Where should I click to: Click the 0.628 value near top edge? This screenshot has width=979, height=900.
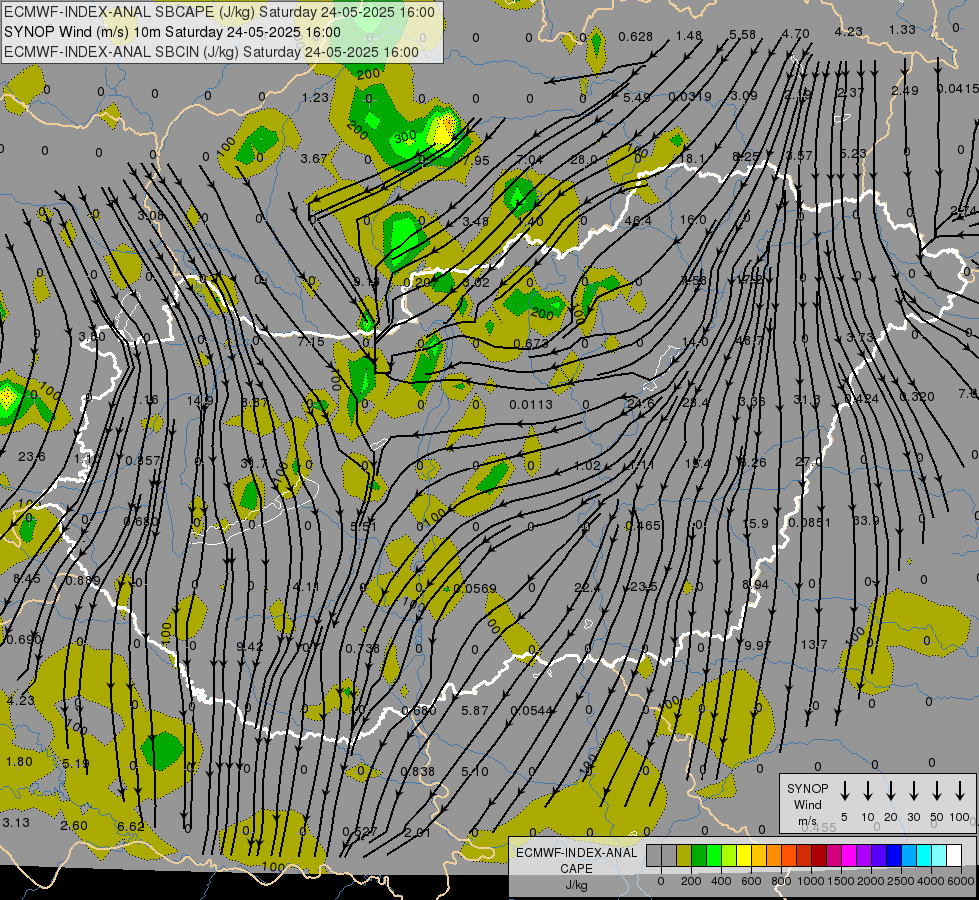[636, 37]
